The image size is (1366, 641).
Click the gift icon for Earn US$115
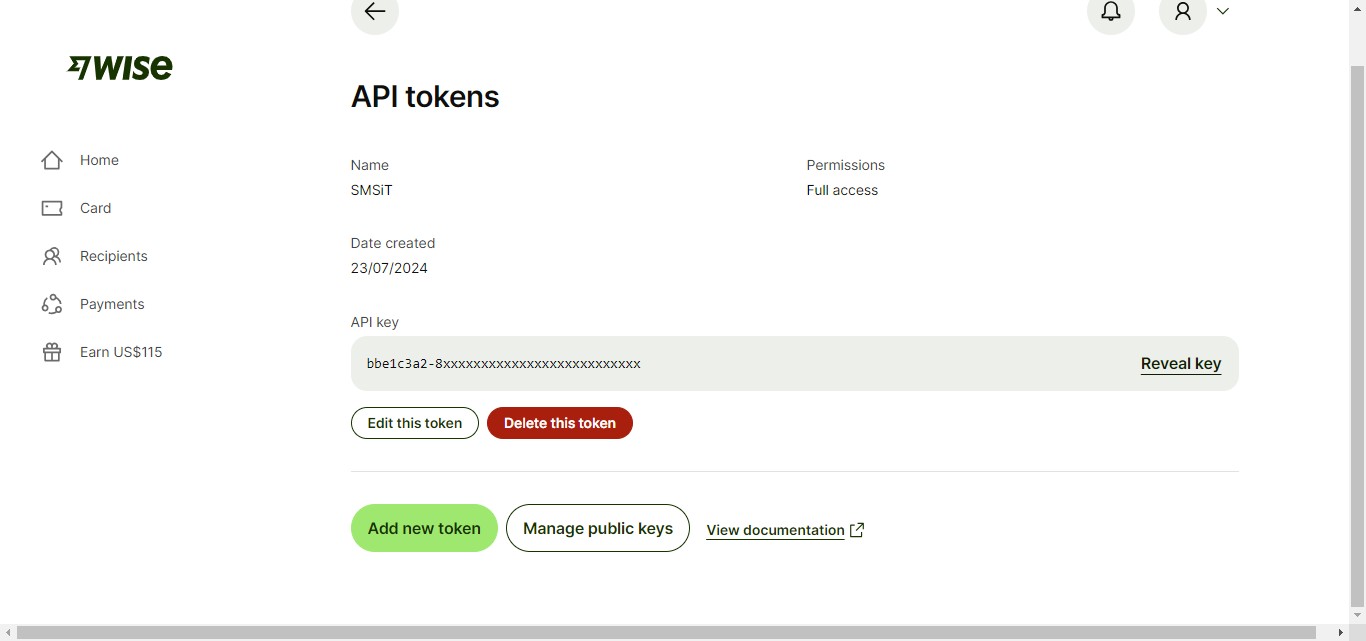[x=52, y=352]
